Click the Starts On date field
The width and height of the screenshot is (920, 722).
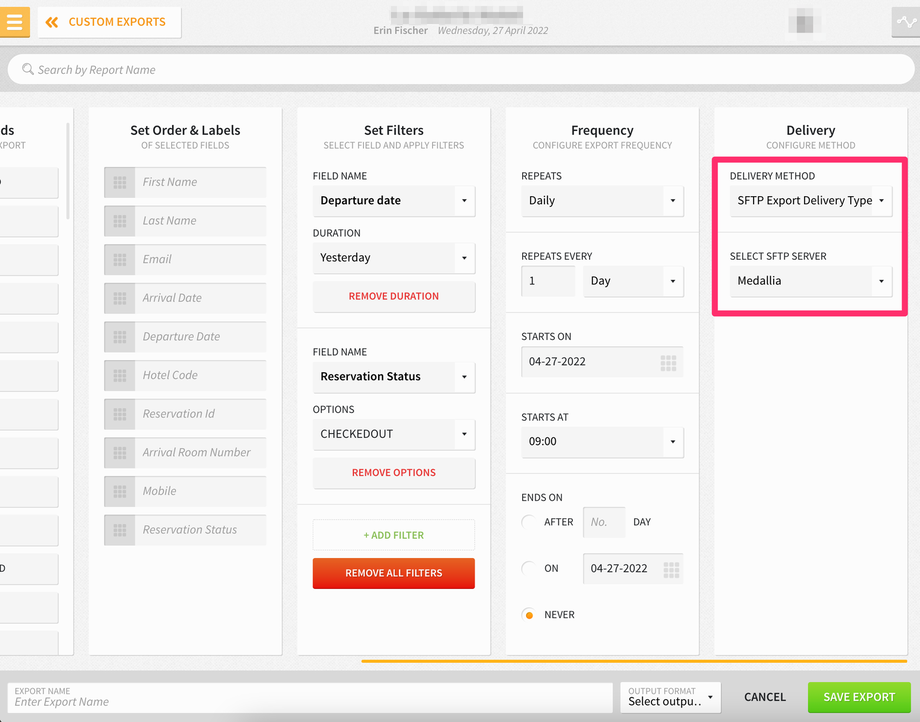[602, 362]
